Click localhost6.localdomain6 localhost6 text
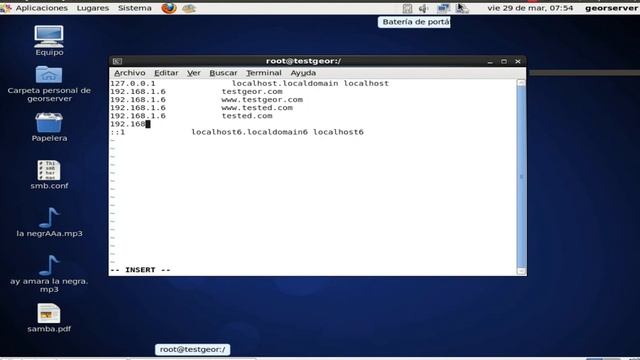 (278, 132)
